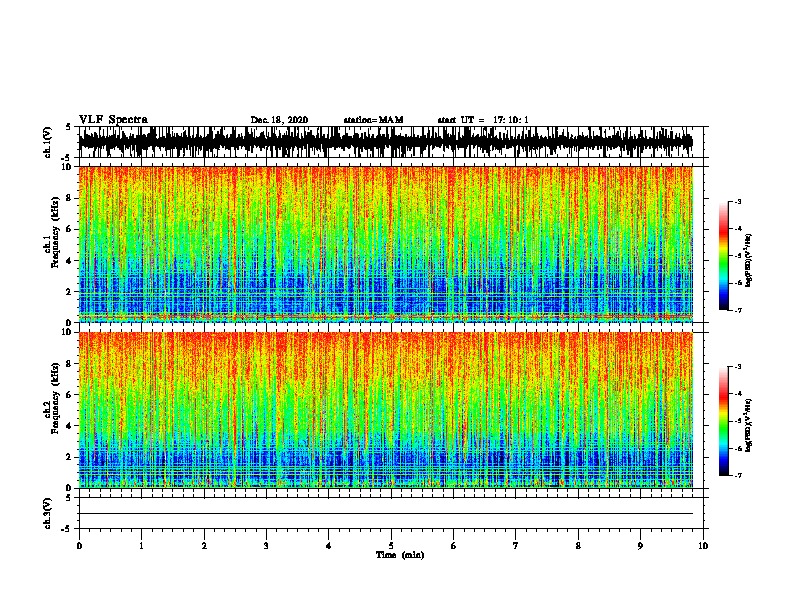Click the "2" kHz tick on ch.1 axis

point(69,292)
